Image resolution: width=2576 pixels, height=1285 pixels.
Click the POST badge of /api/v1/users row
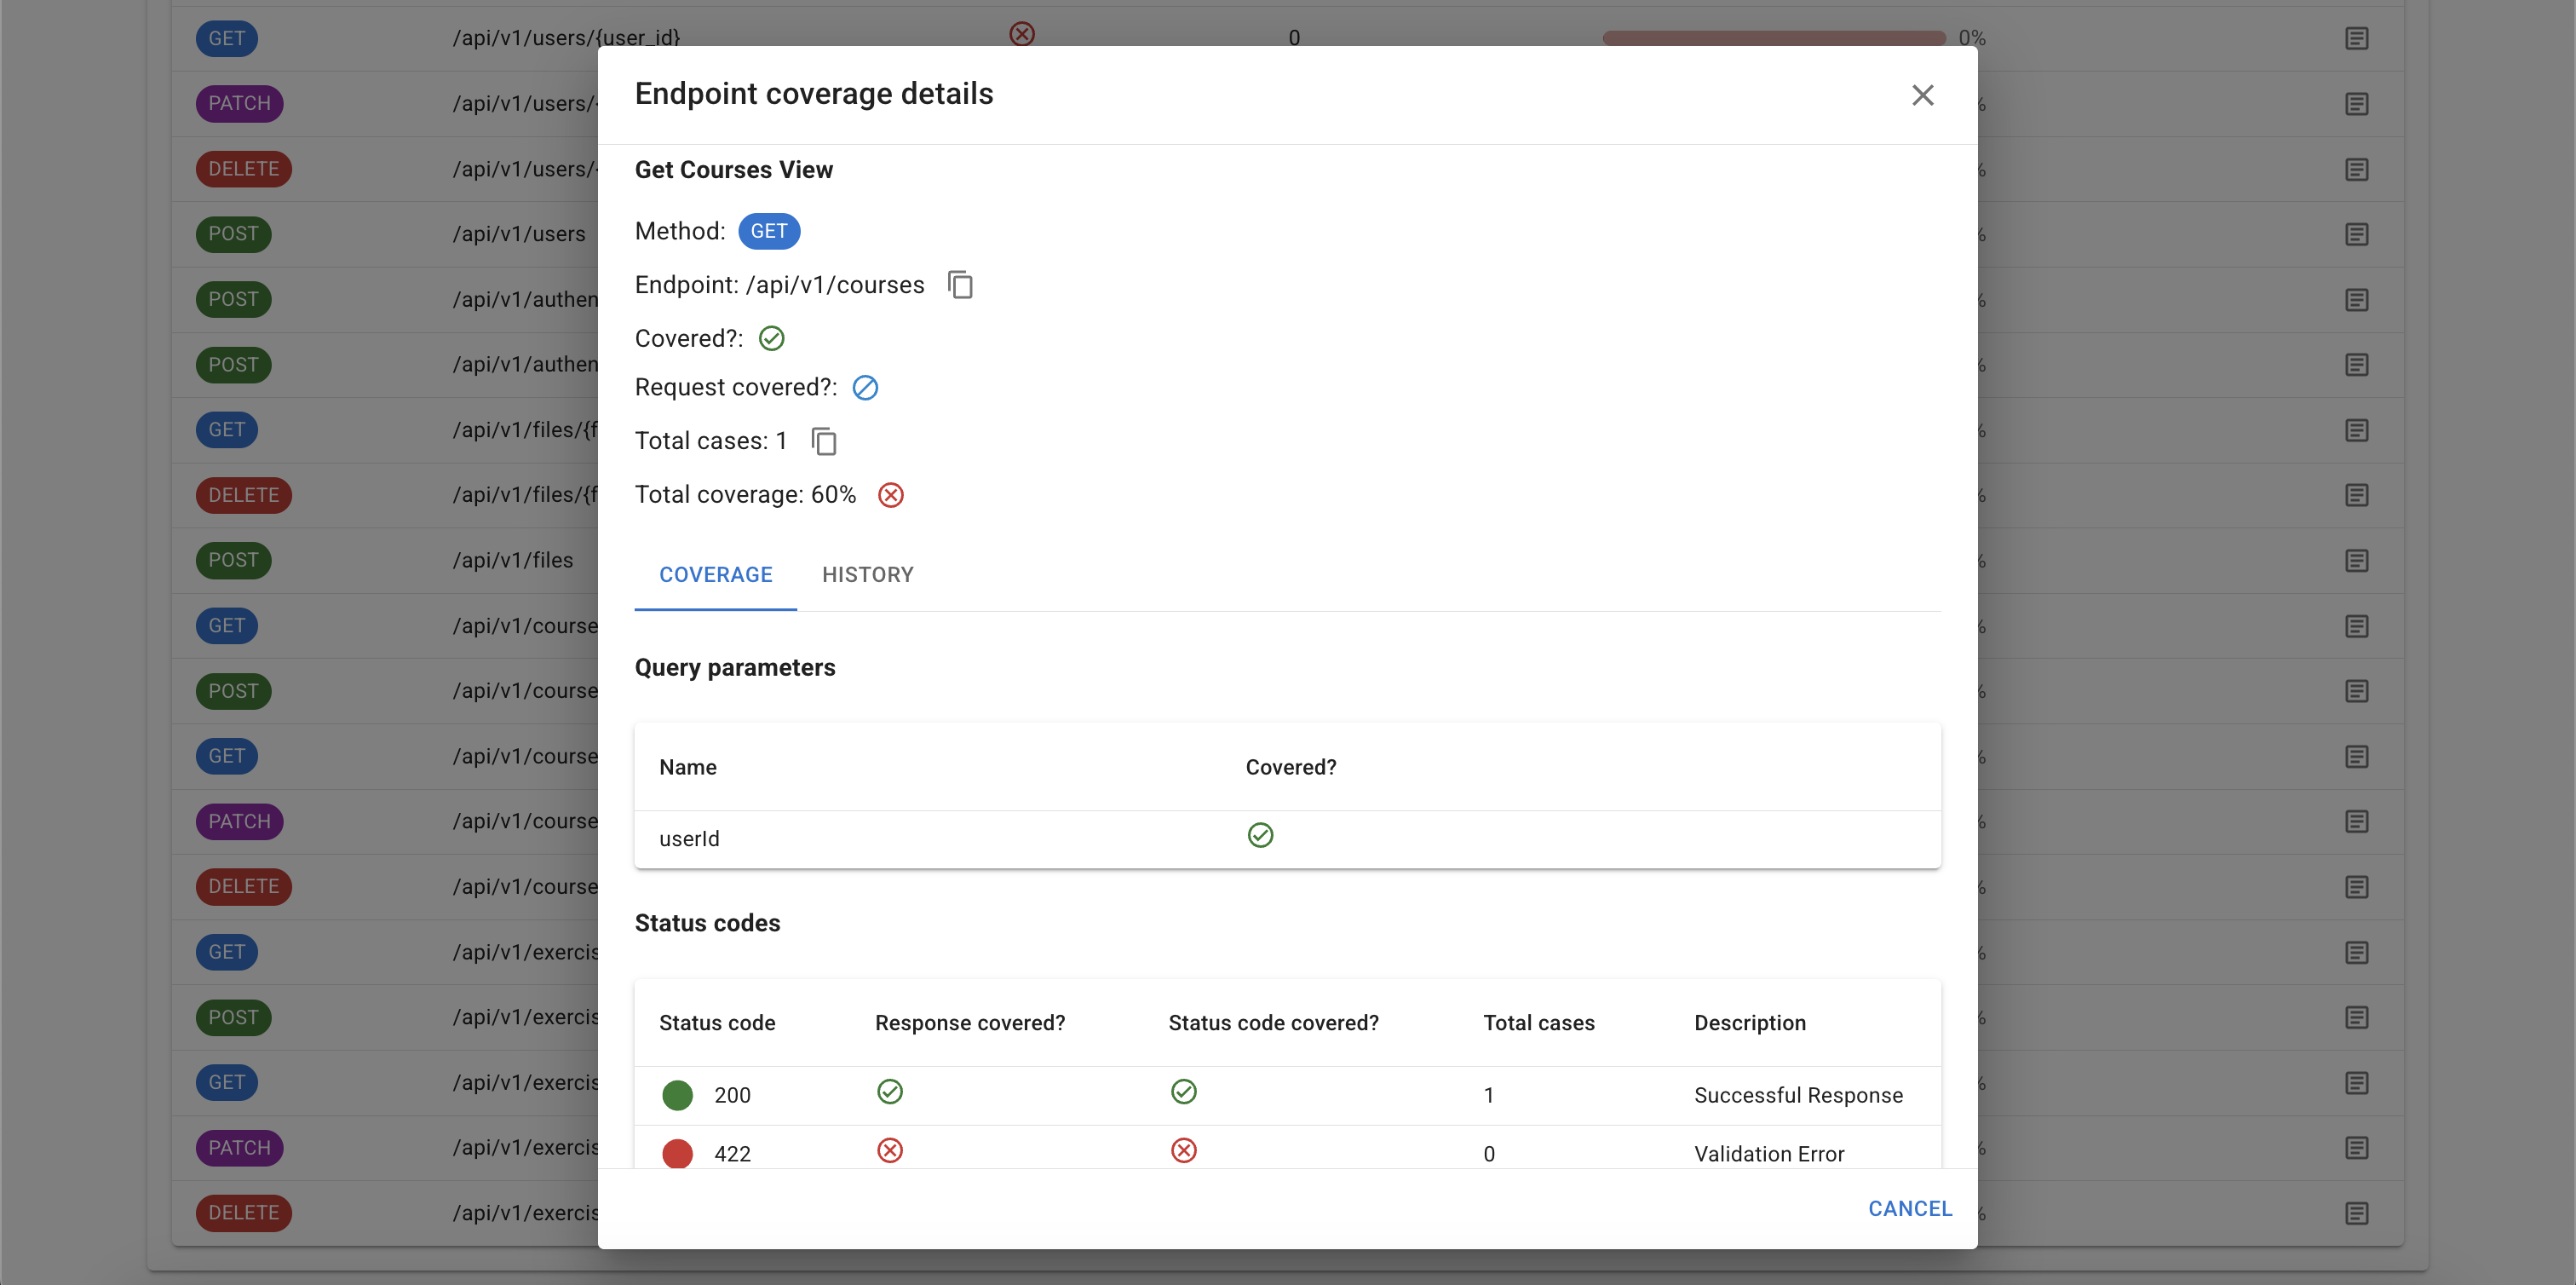[x=233, y=234]
